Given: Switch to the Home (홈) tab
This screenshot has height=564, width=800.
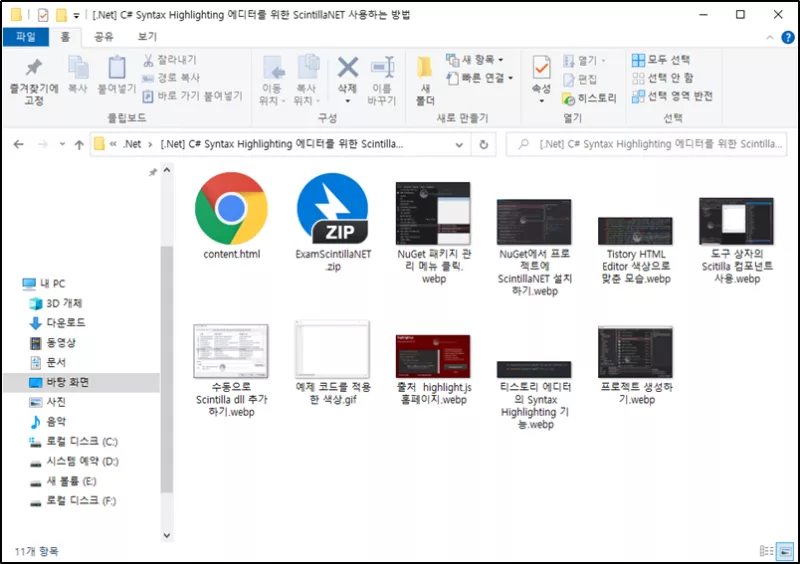Looking at the screenshot, I should point(65,37).
